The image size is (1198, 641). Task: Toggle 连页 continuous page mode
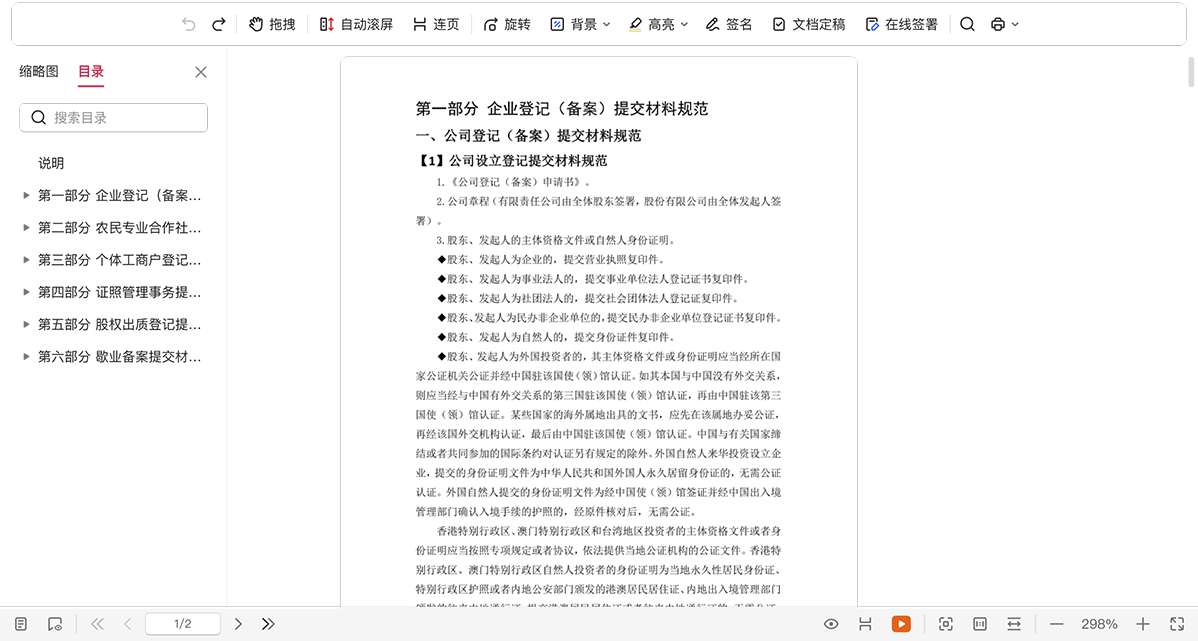[x=435, y=24]
